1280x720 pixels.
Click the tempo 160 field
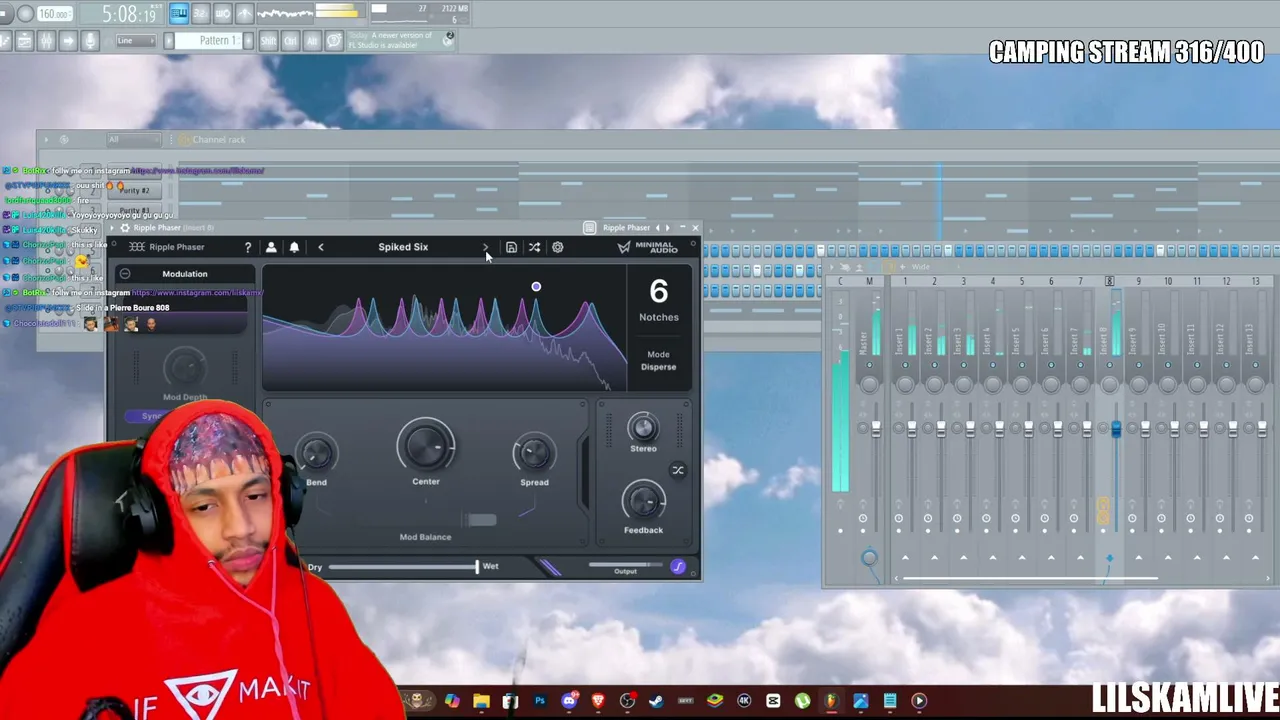(x=54, y=14)
